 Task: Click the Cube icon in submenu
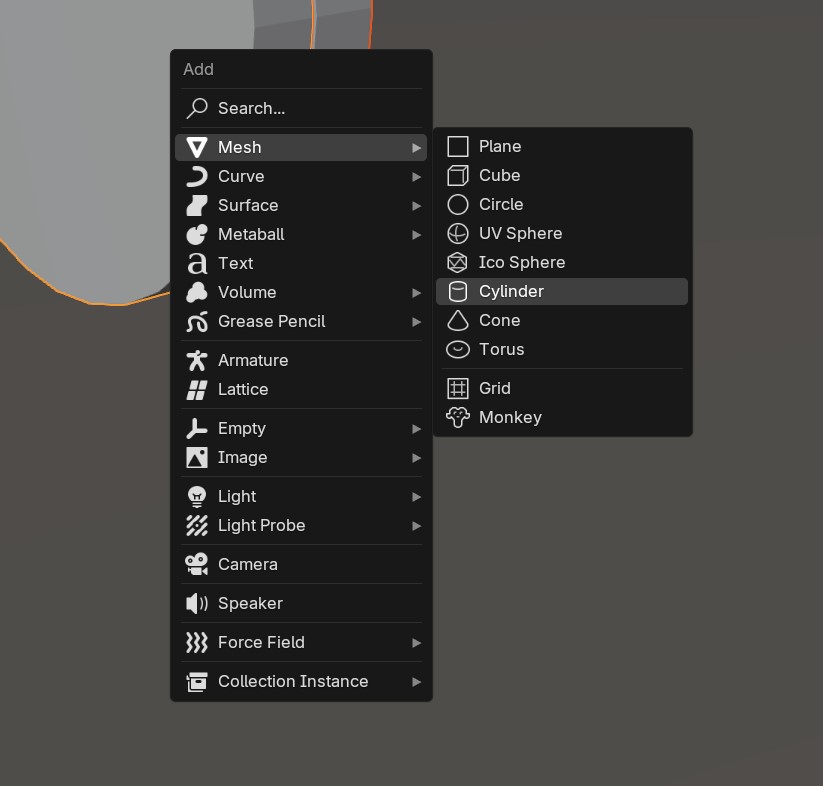(458, 175)
